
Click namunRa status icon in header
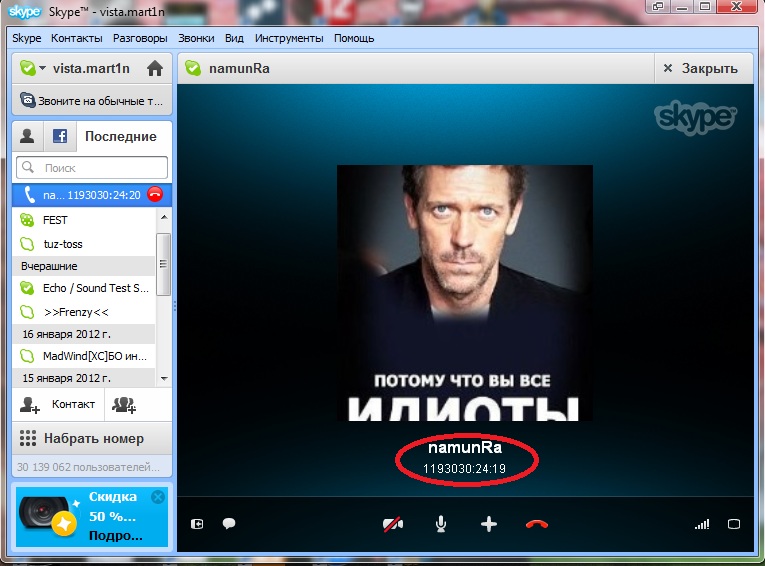(193, 68)
